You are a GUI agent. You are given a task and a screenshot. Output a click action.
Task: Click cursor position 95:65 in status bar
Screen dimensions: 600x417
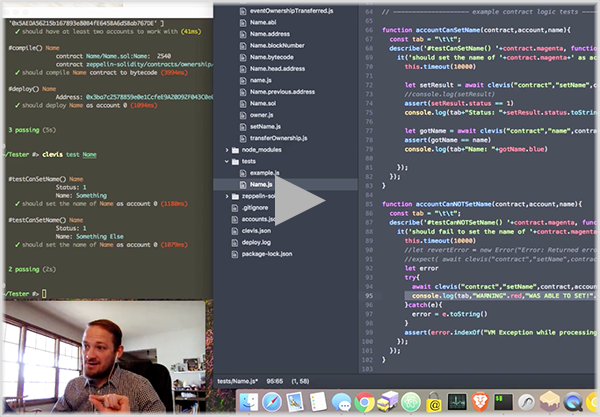(x=275, y=381)
